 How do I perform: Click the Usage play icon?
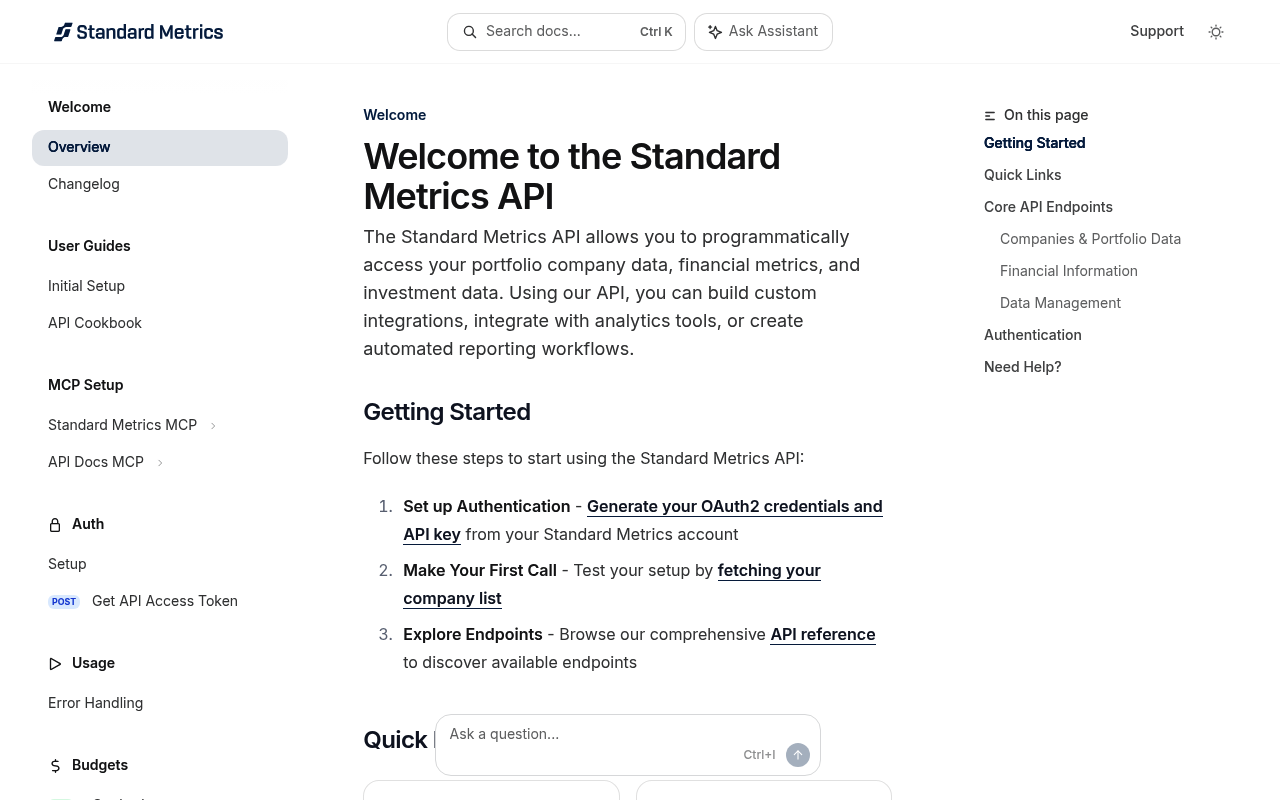click(x=55, y=663)
